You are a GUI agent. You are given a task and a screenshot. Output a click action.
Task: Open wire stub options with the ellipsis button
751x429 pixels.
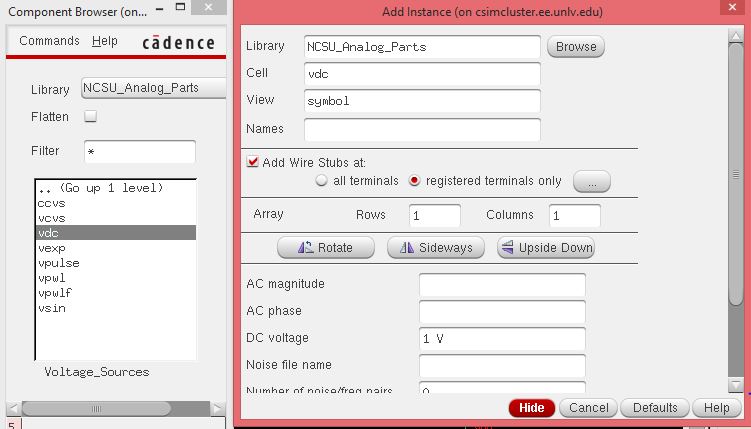point(592,181)
